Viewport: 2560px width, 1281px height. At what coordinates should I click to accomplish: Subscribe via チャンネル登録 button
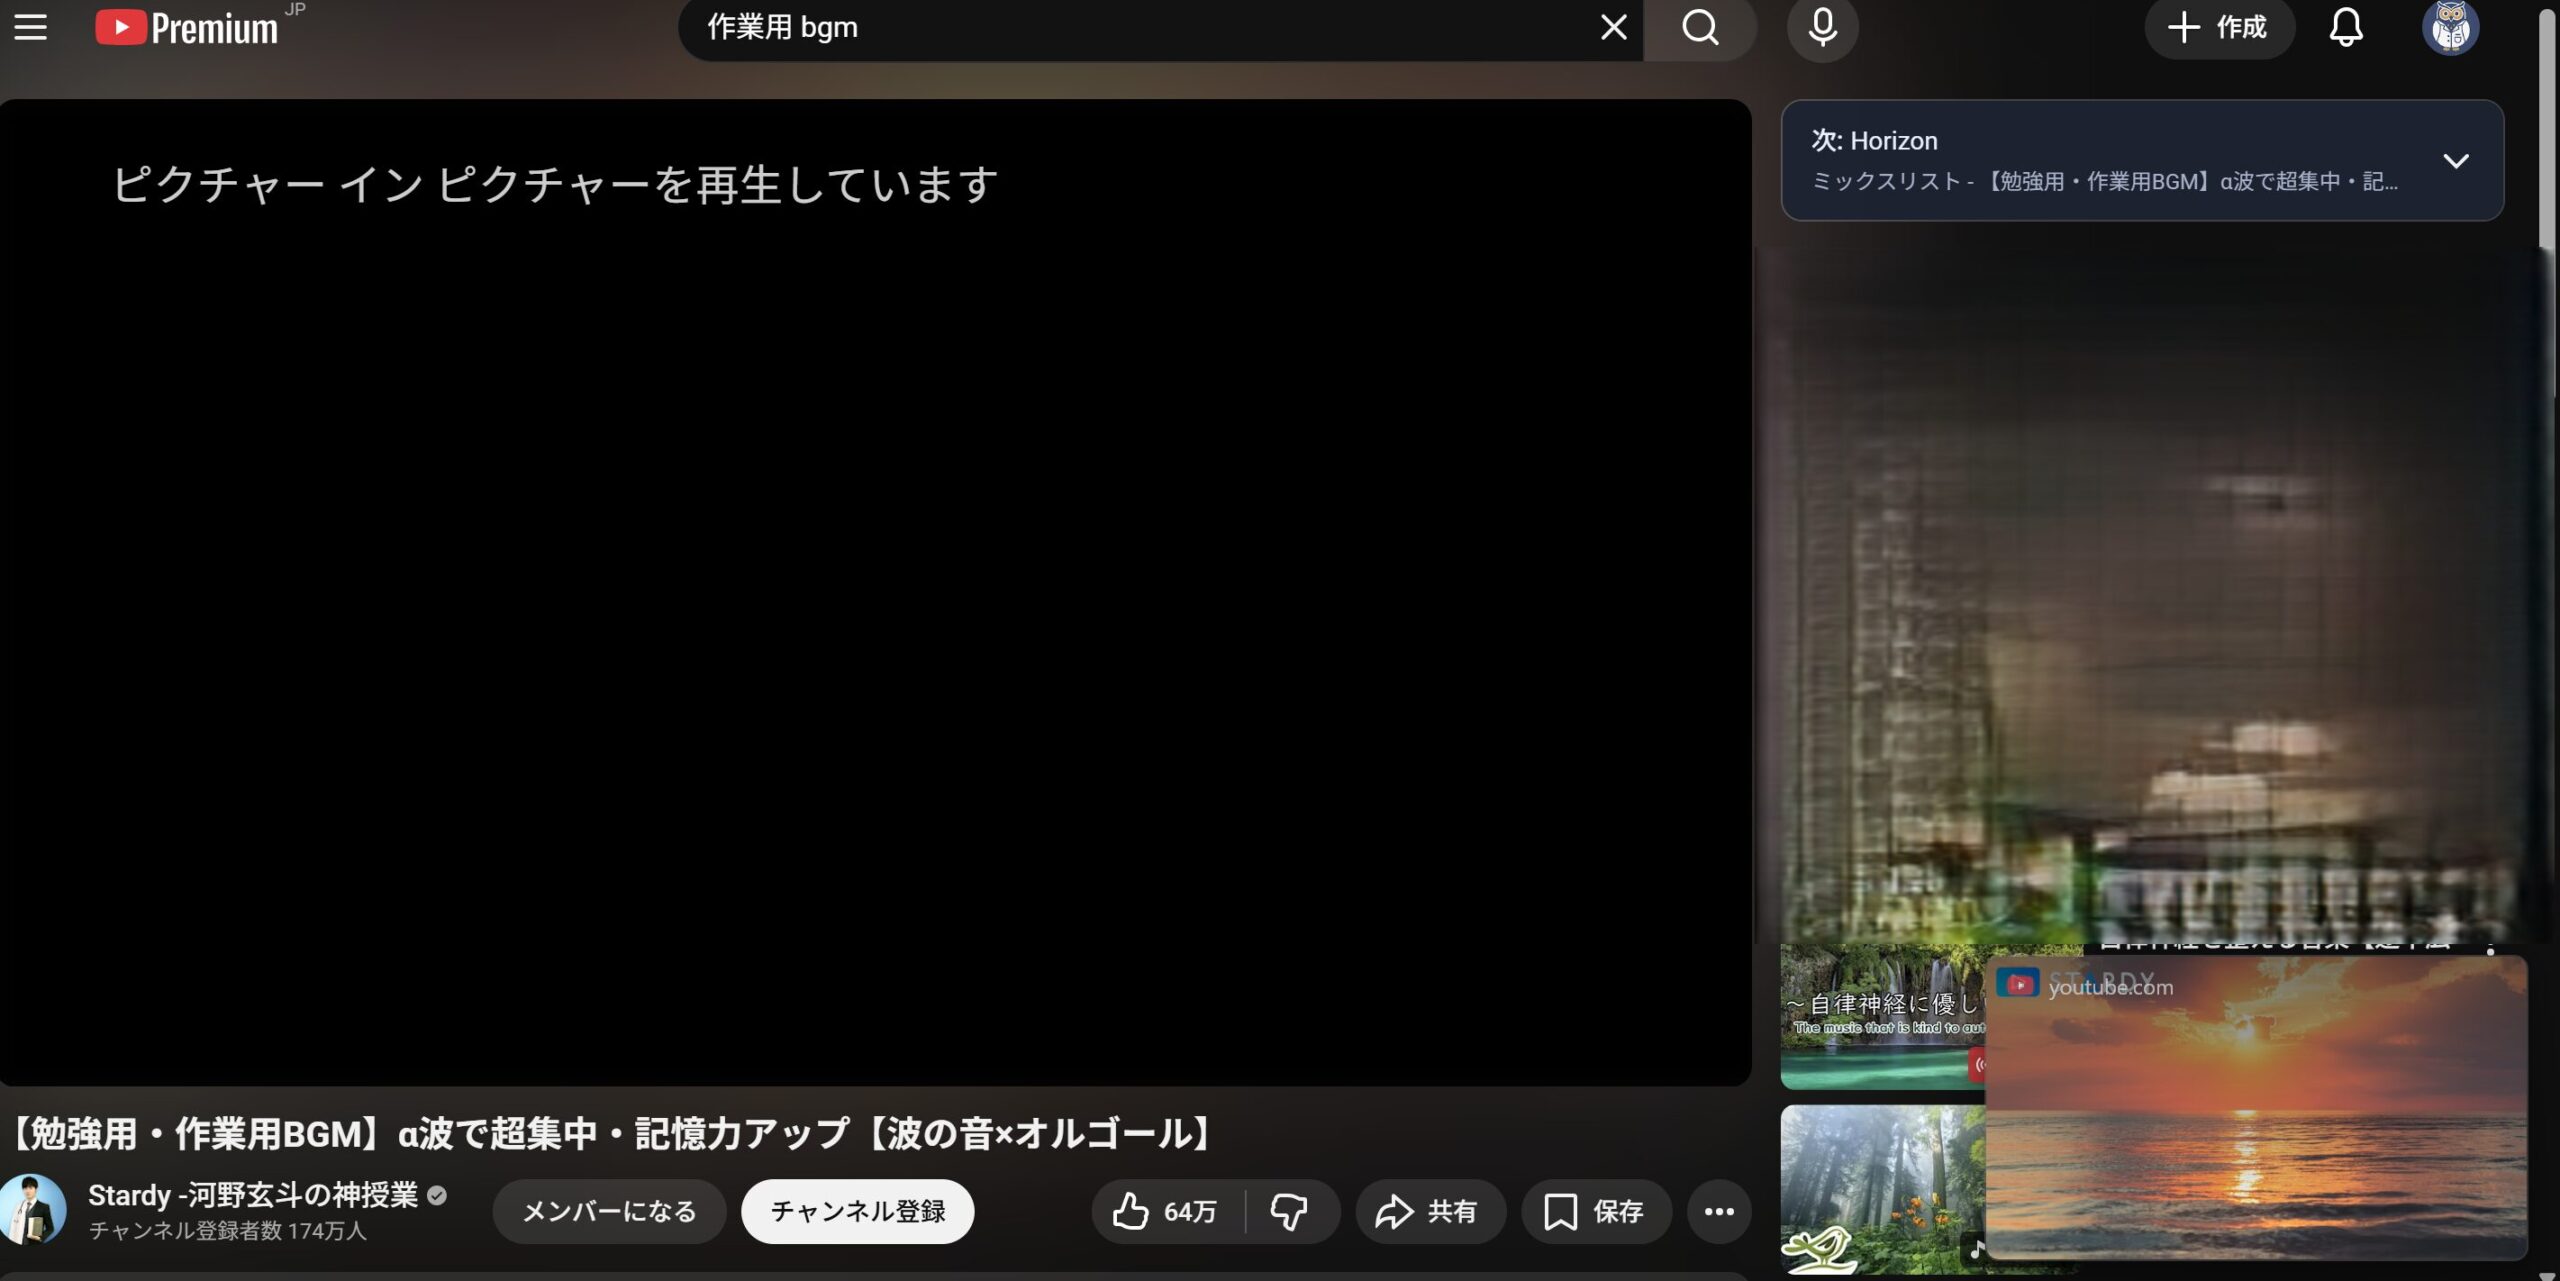click(857, 1211)
